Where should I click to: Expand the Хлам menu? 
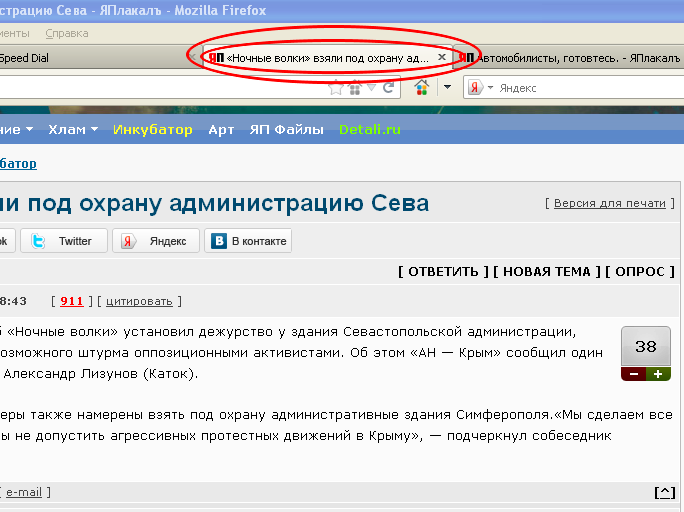73,130
